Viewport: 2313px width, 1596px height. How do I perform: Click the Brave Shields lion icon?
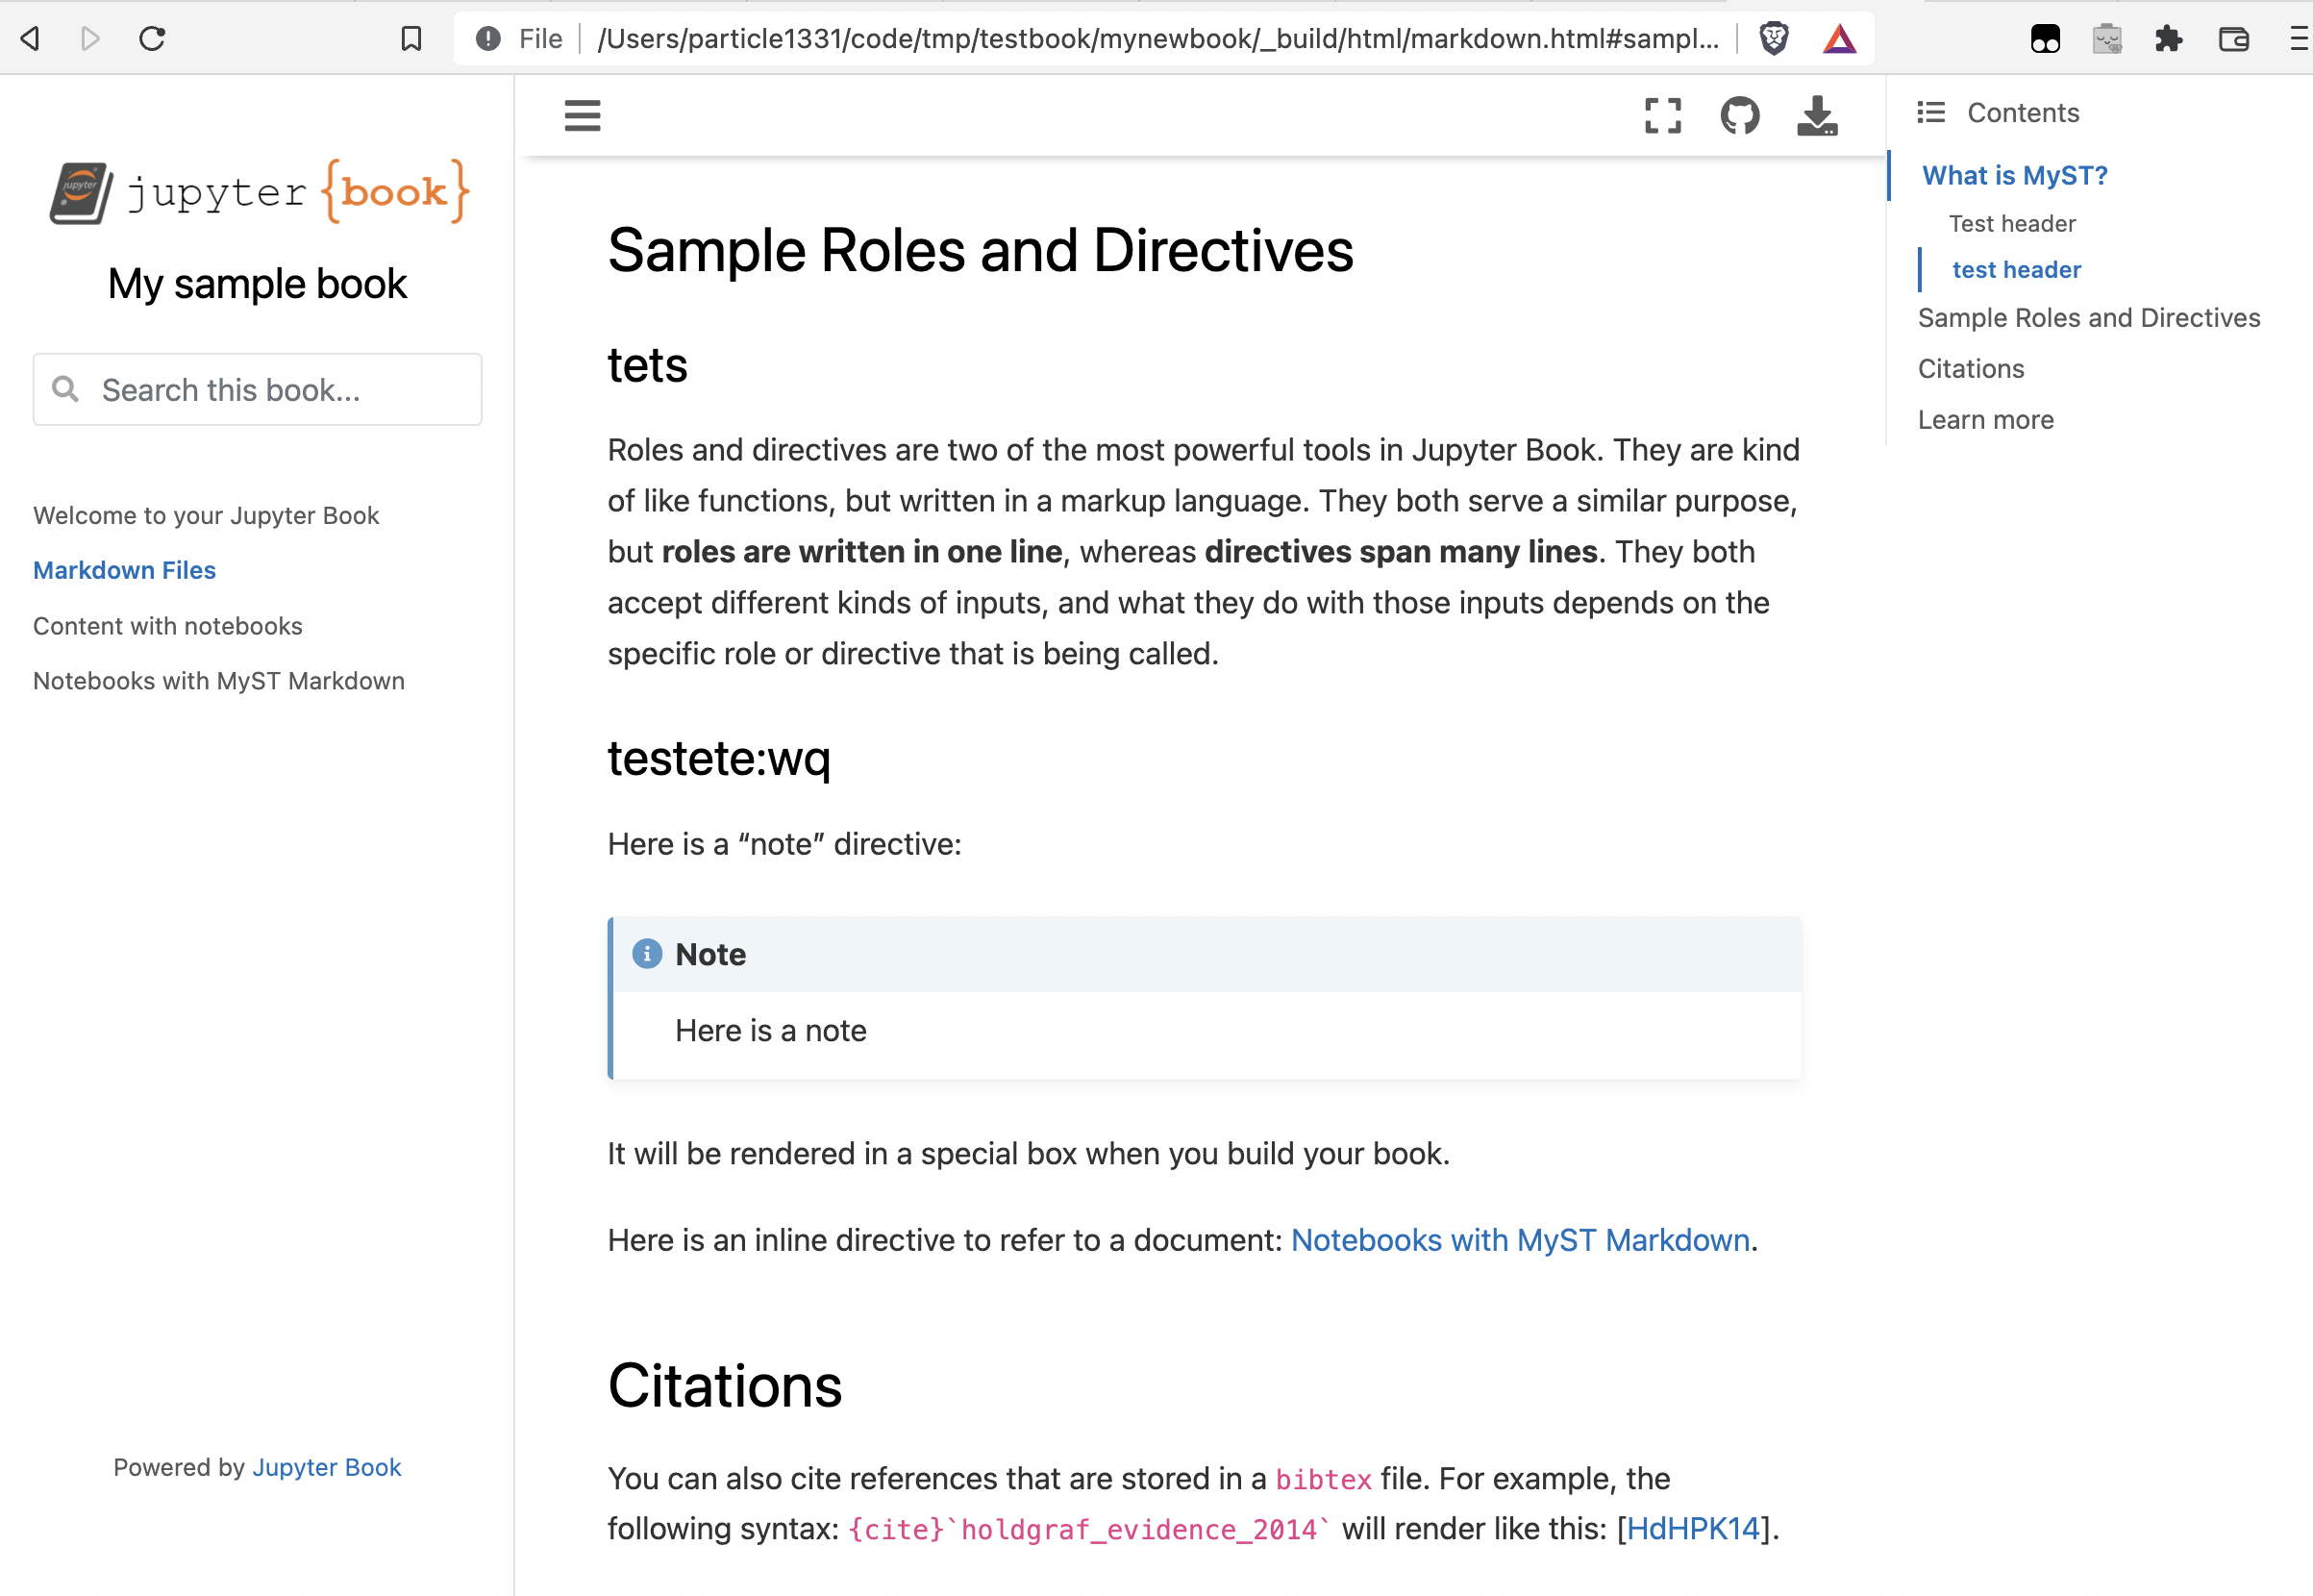1773,39
